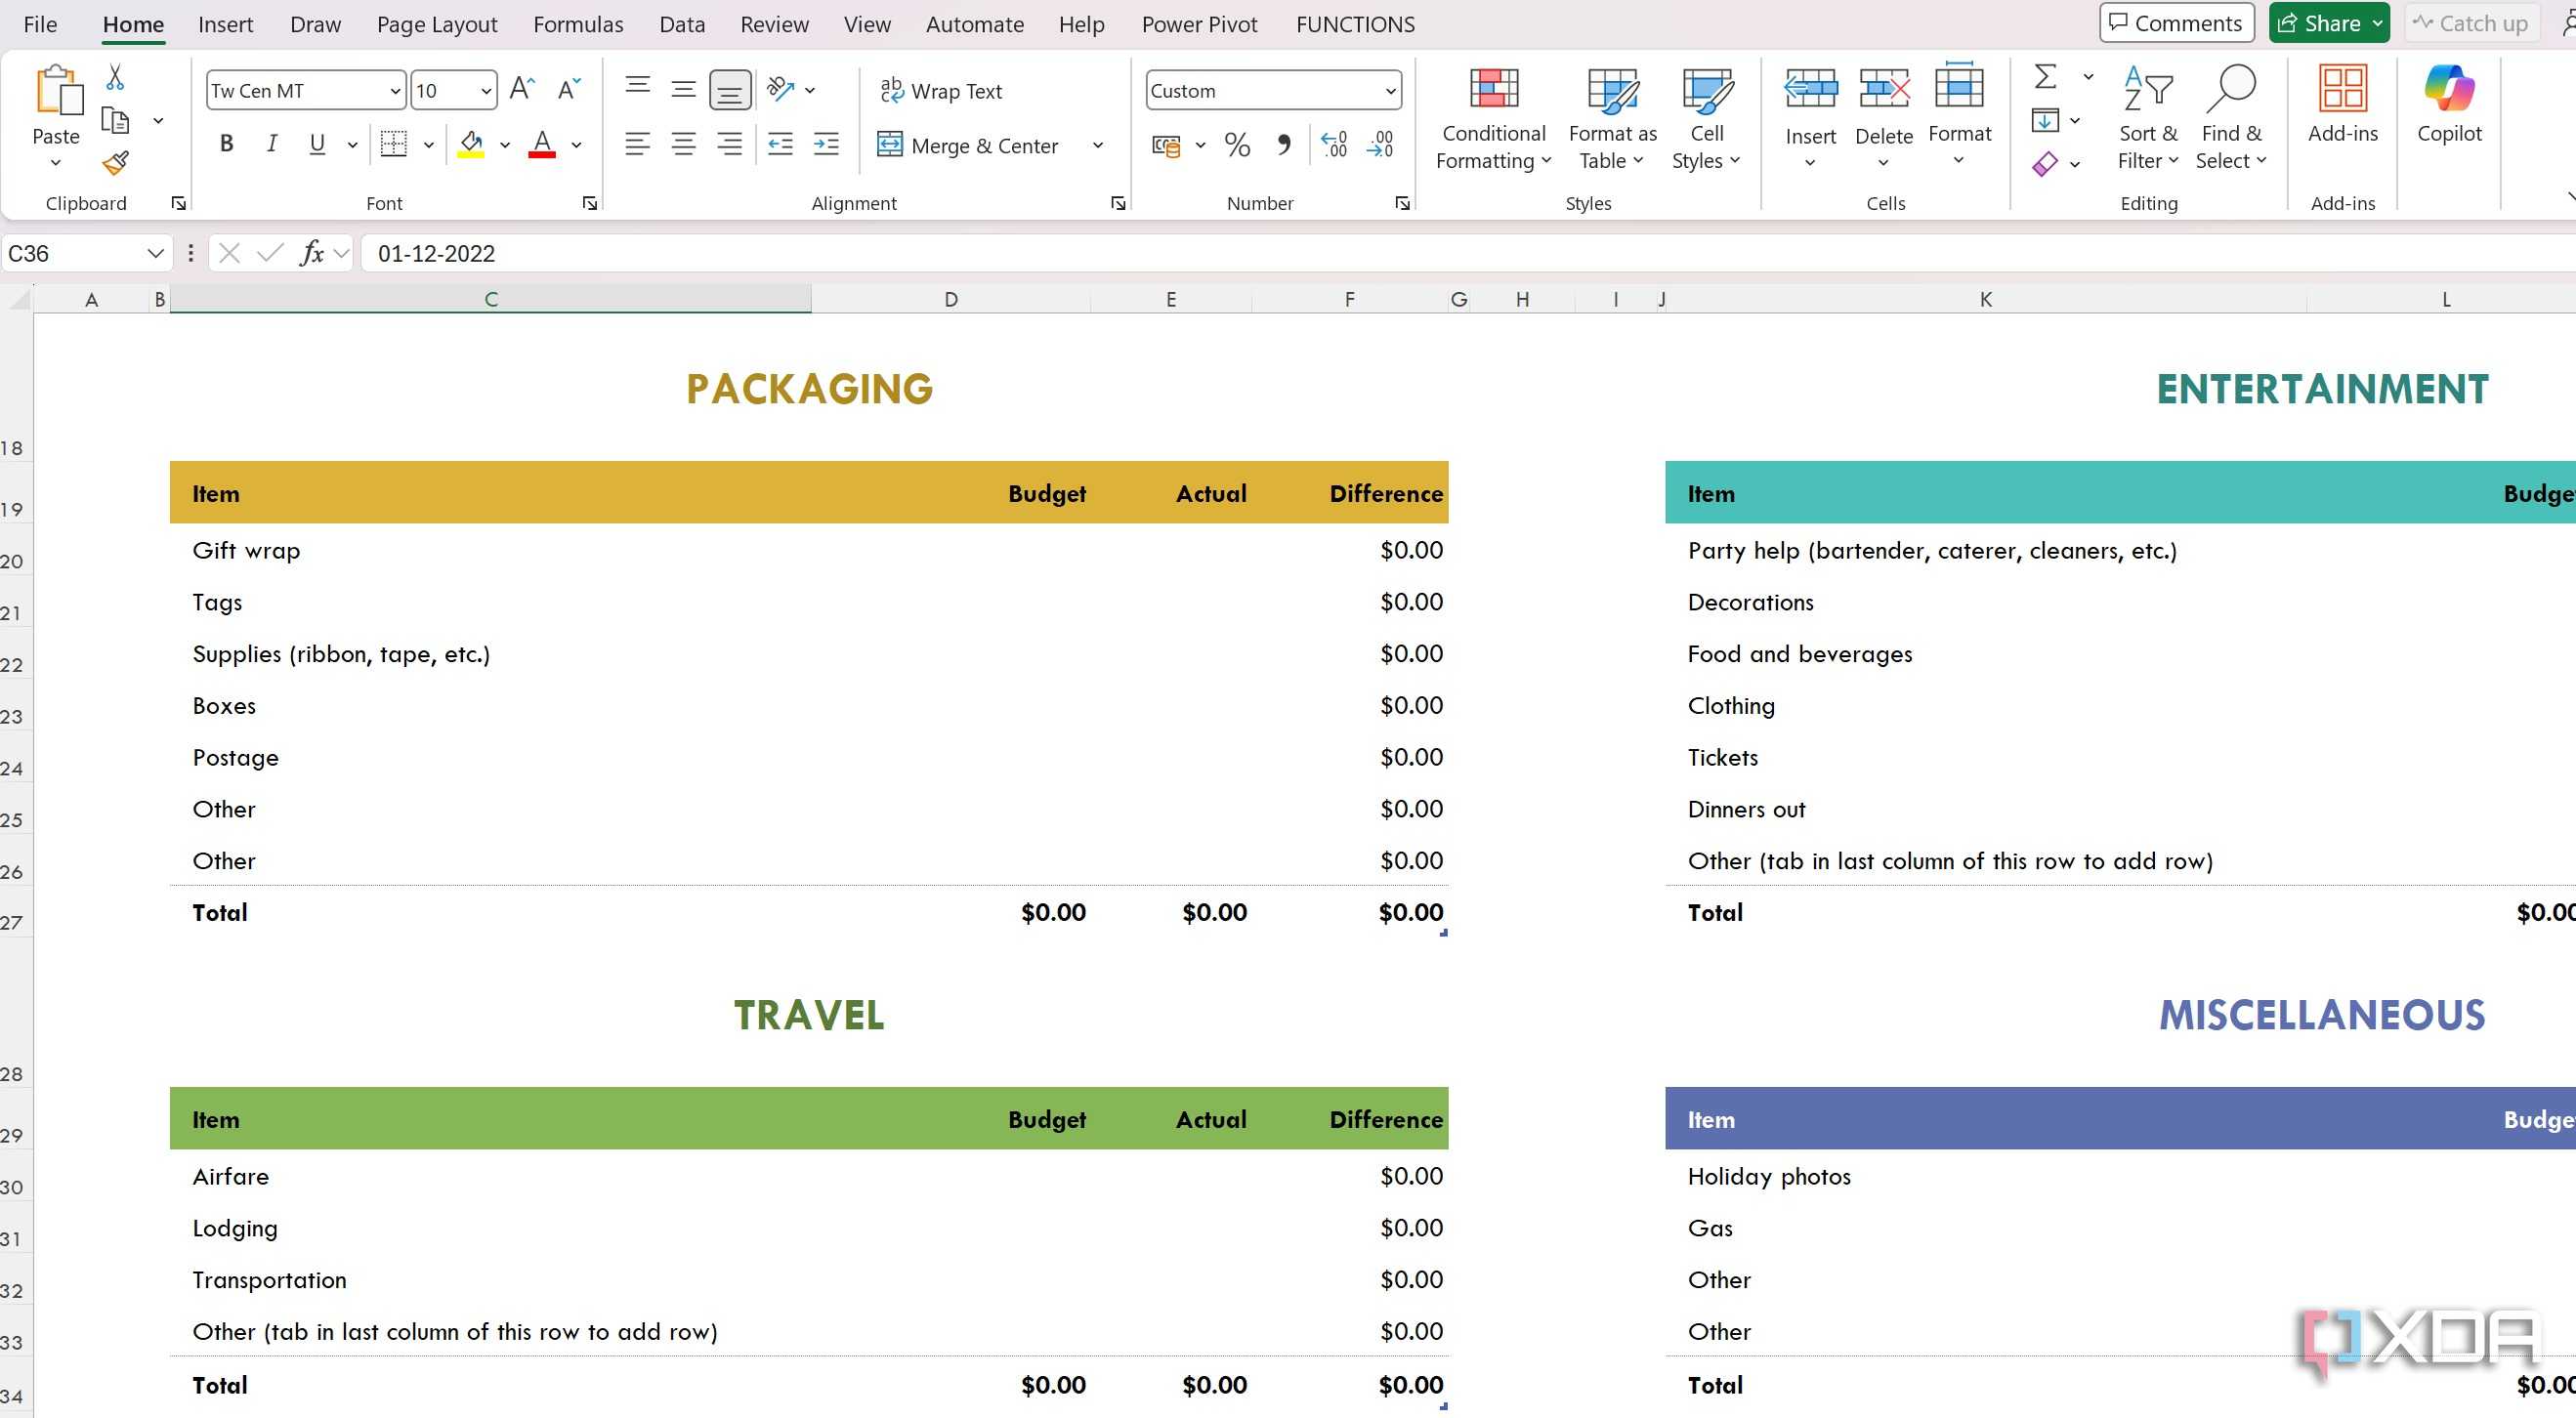Open the Formulas ribbon tab
Screen dimensions: 2576x1418
click(578, 24)
